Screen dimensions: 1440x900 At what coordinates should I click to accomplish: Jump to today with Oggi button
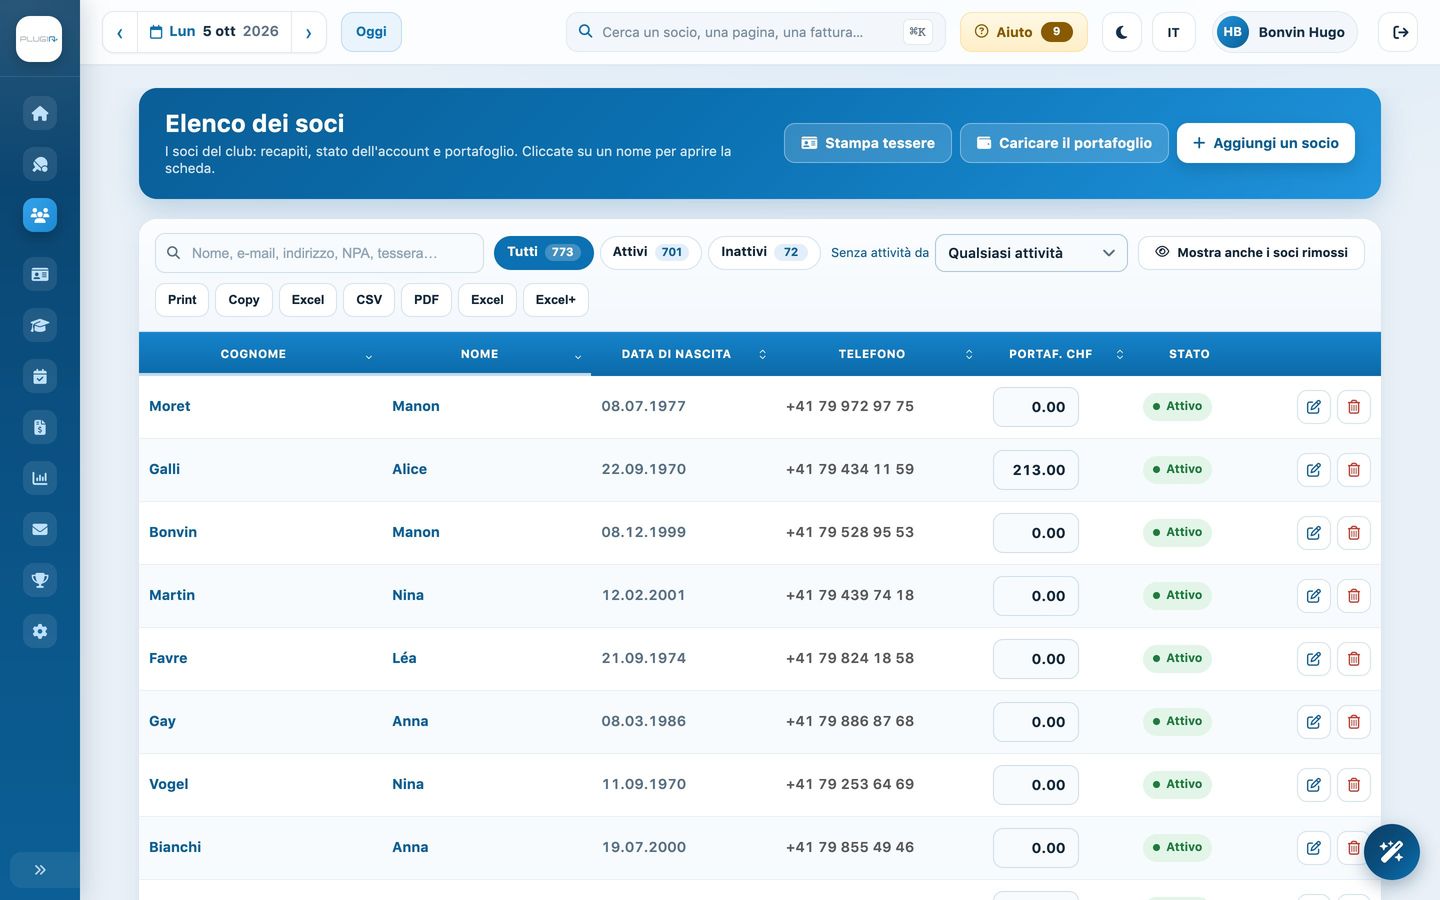(371, 32)
